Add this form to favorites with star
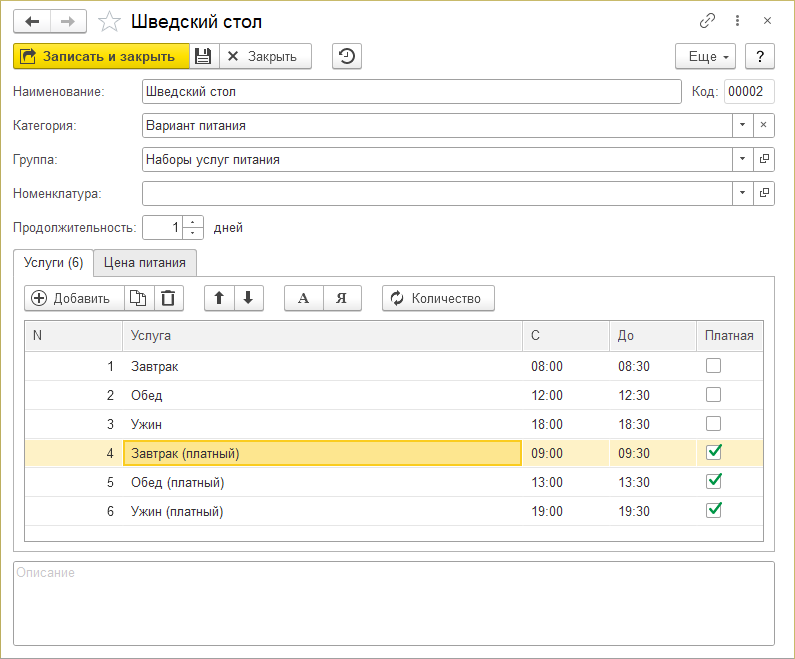 (x=112, y=21)
